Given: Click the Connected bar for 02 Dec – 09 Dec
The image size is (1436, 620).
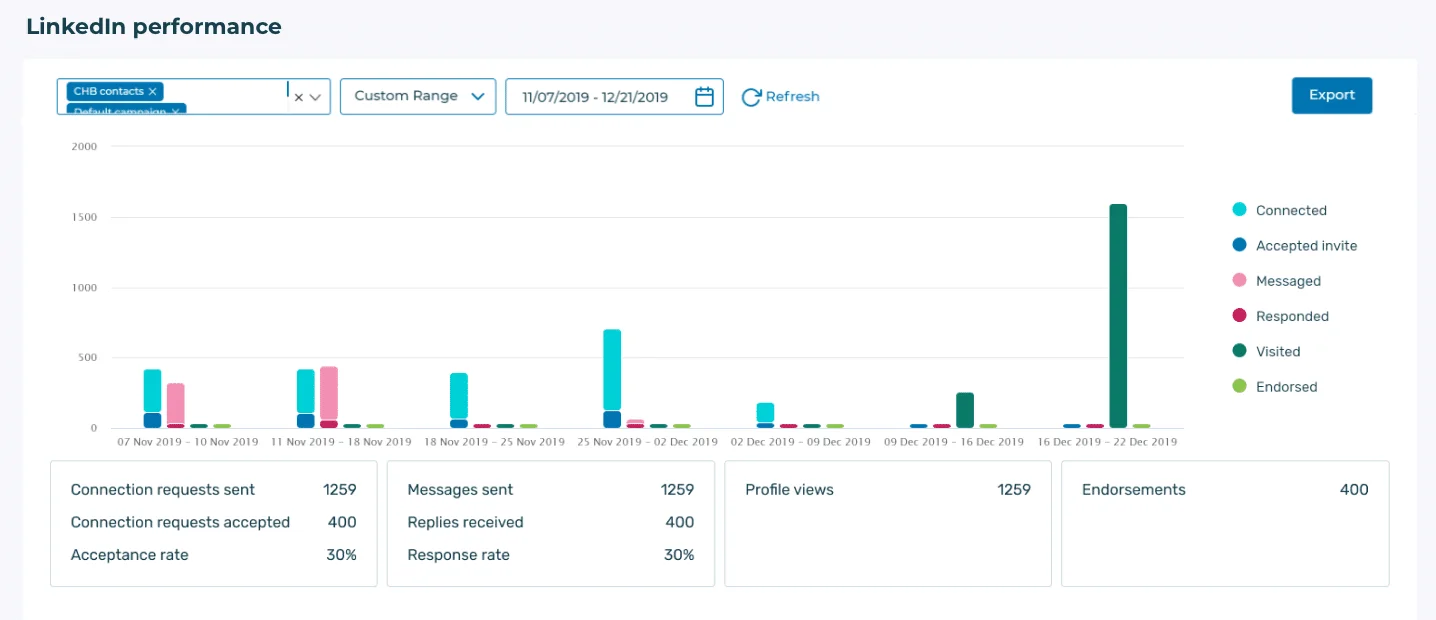Looking at the screenshot, I should point(765,412).
